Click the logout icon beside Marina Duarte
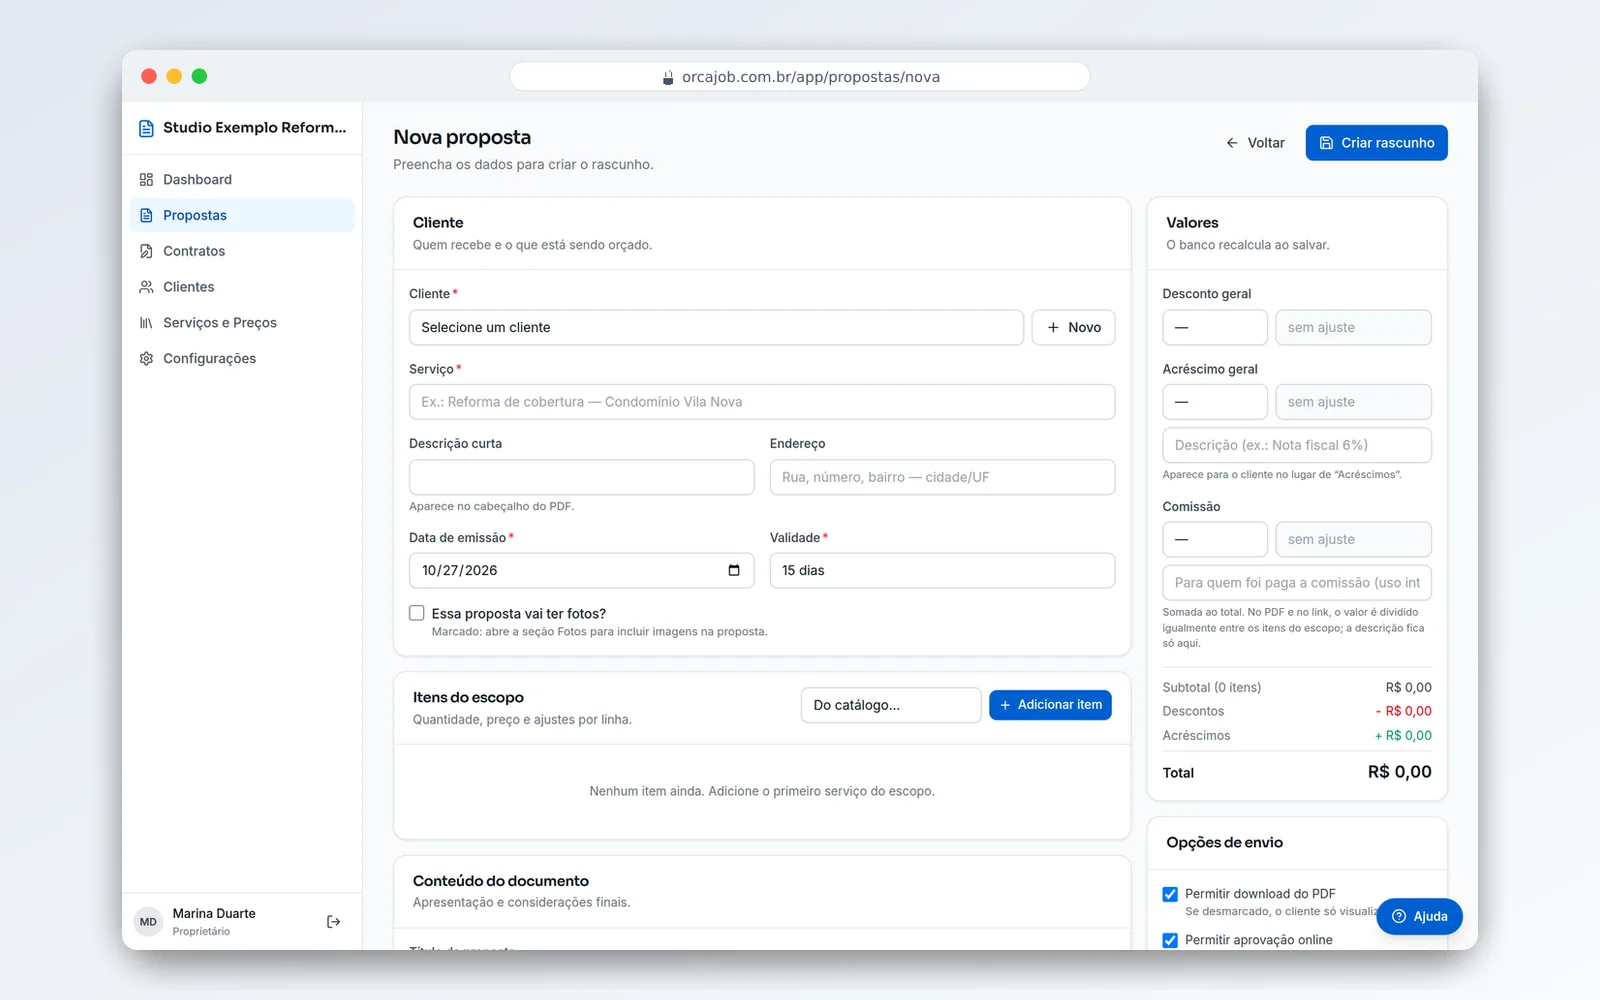Screen dimensions: 1600x1000 (x=334, y=922)
